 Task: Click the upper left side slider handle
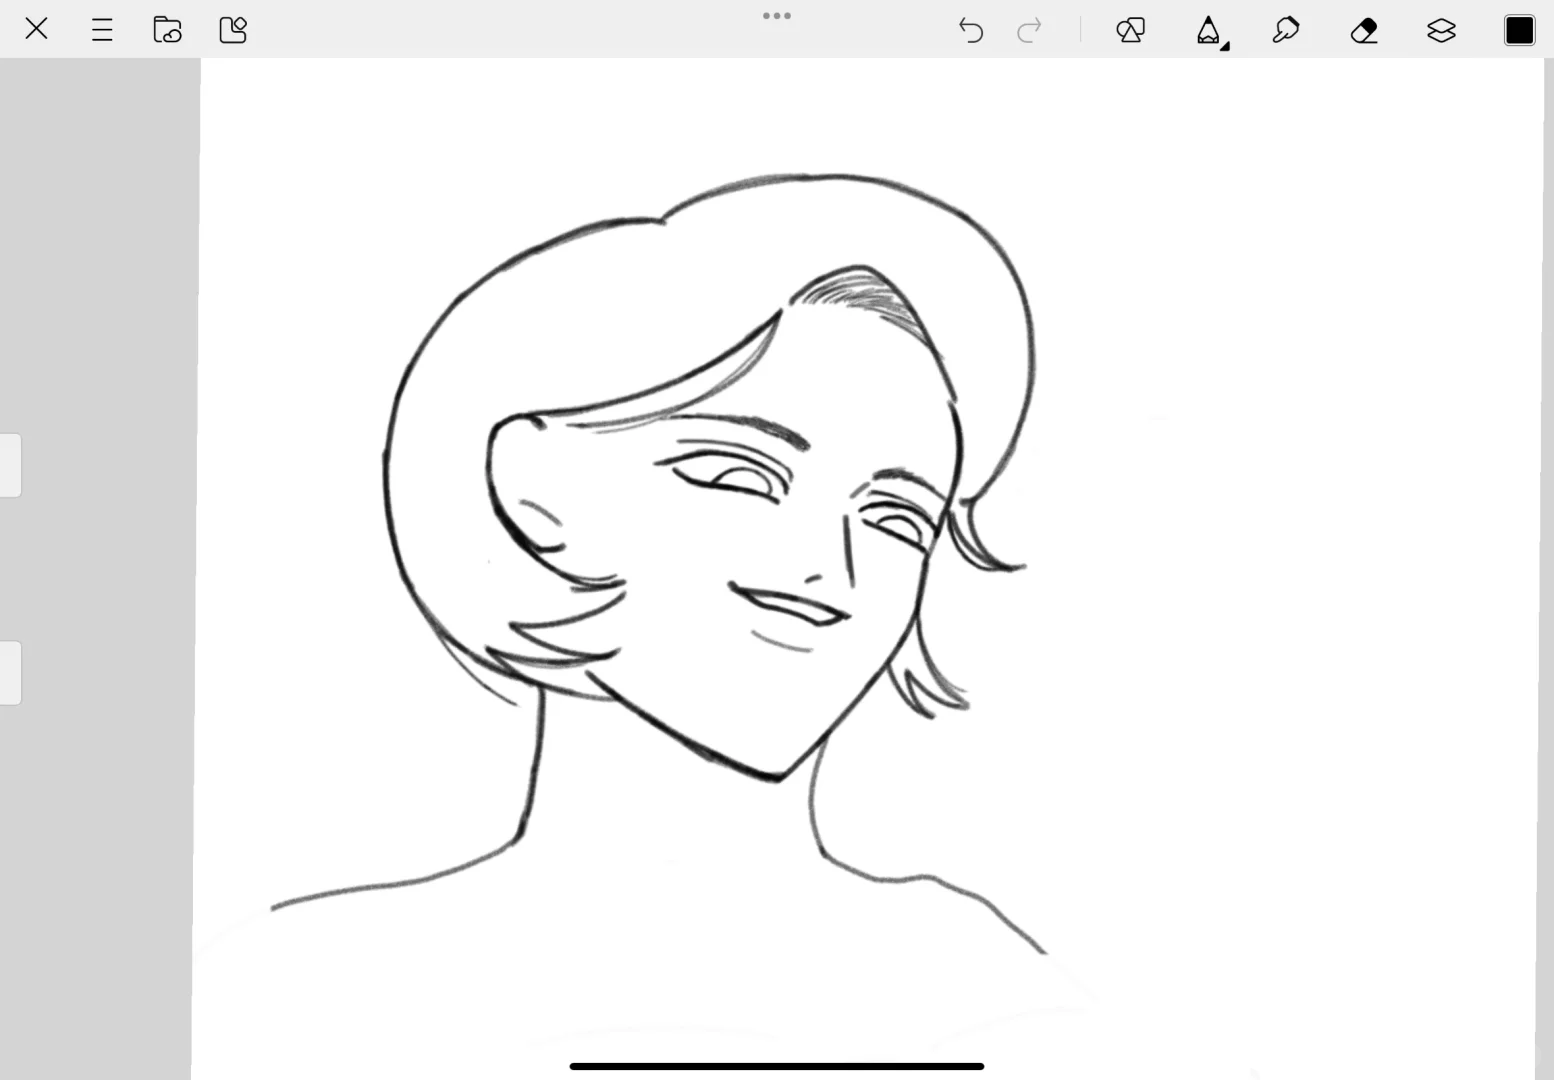click(10, 465)
